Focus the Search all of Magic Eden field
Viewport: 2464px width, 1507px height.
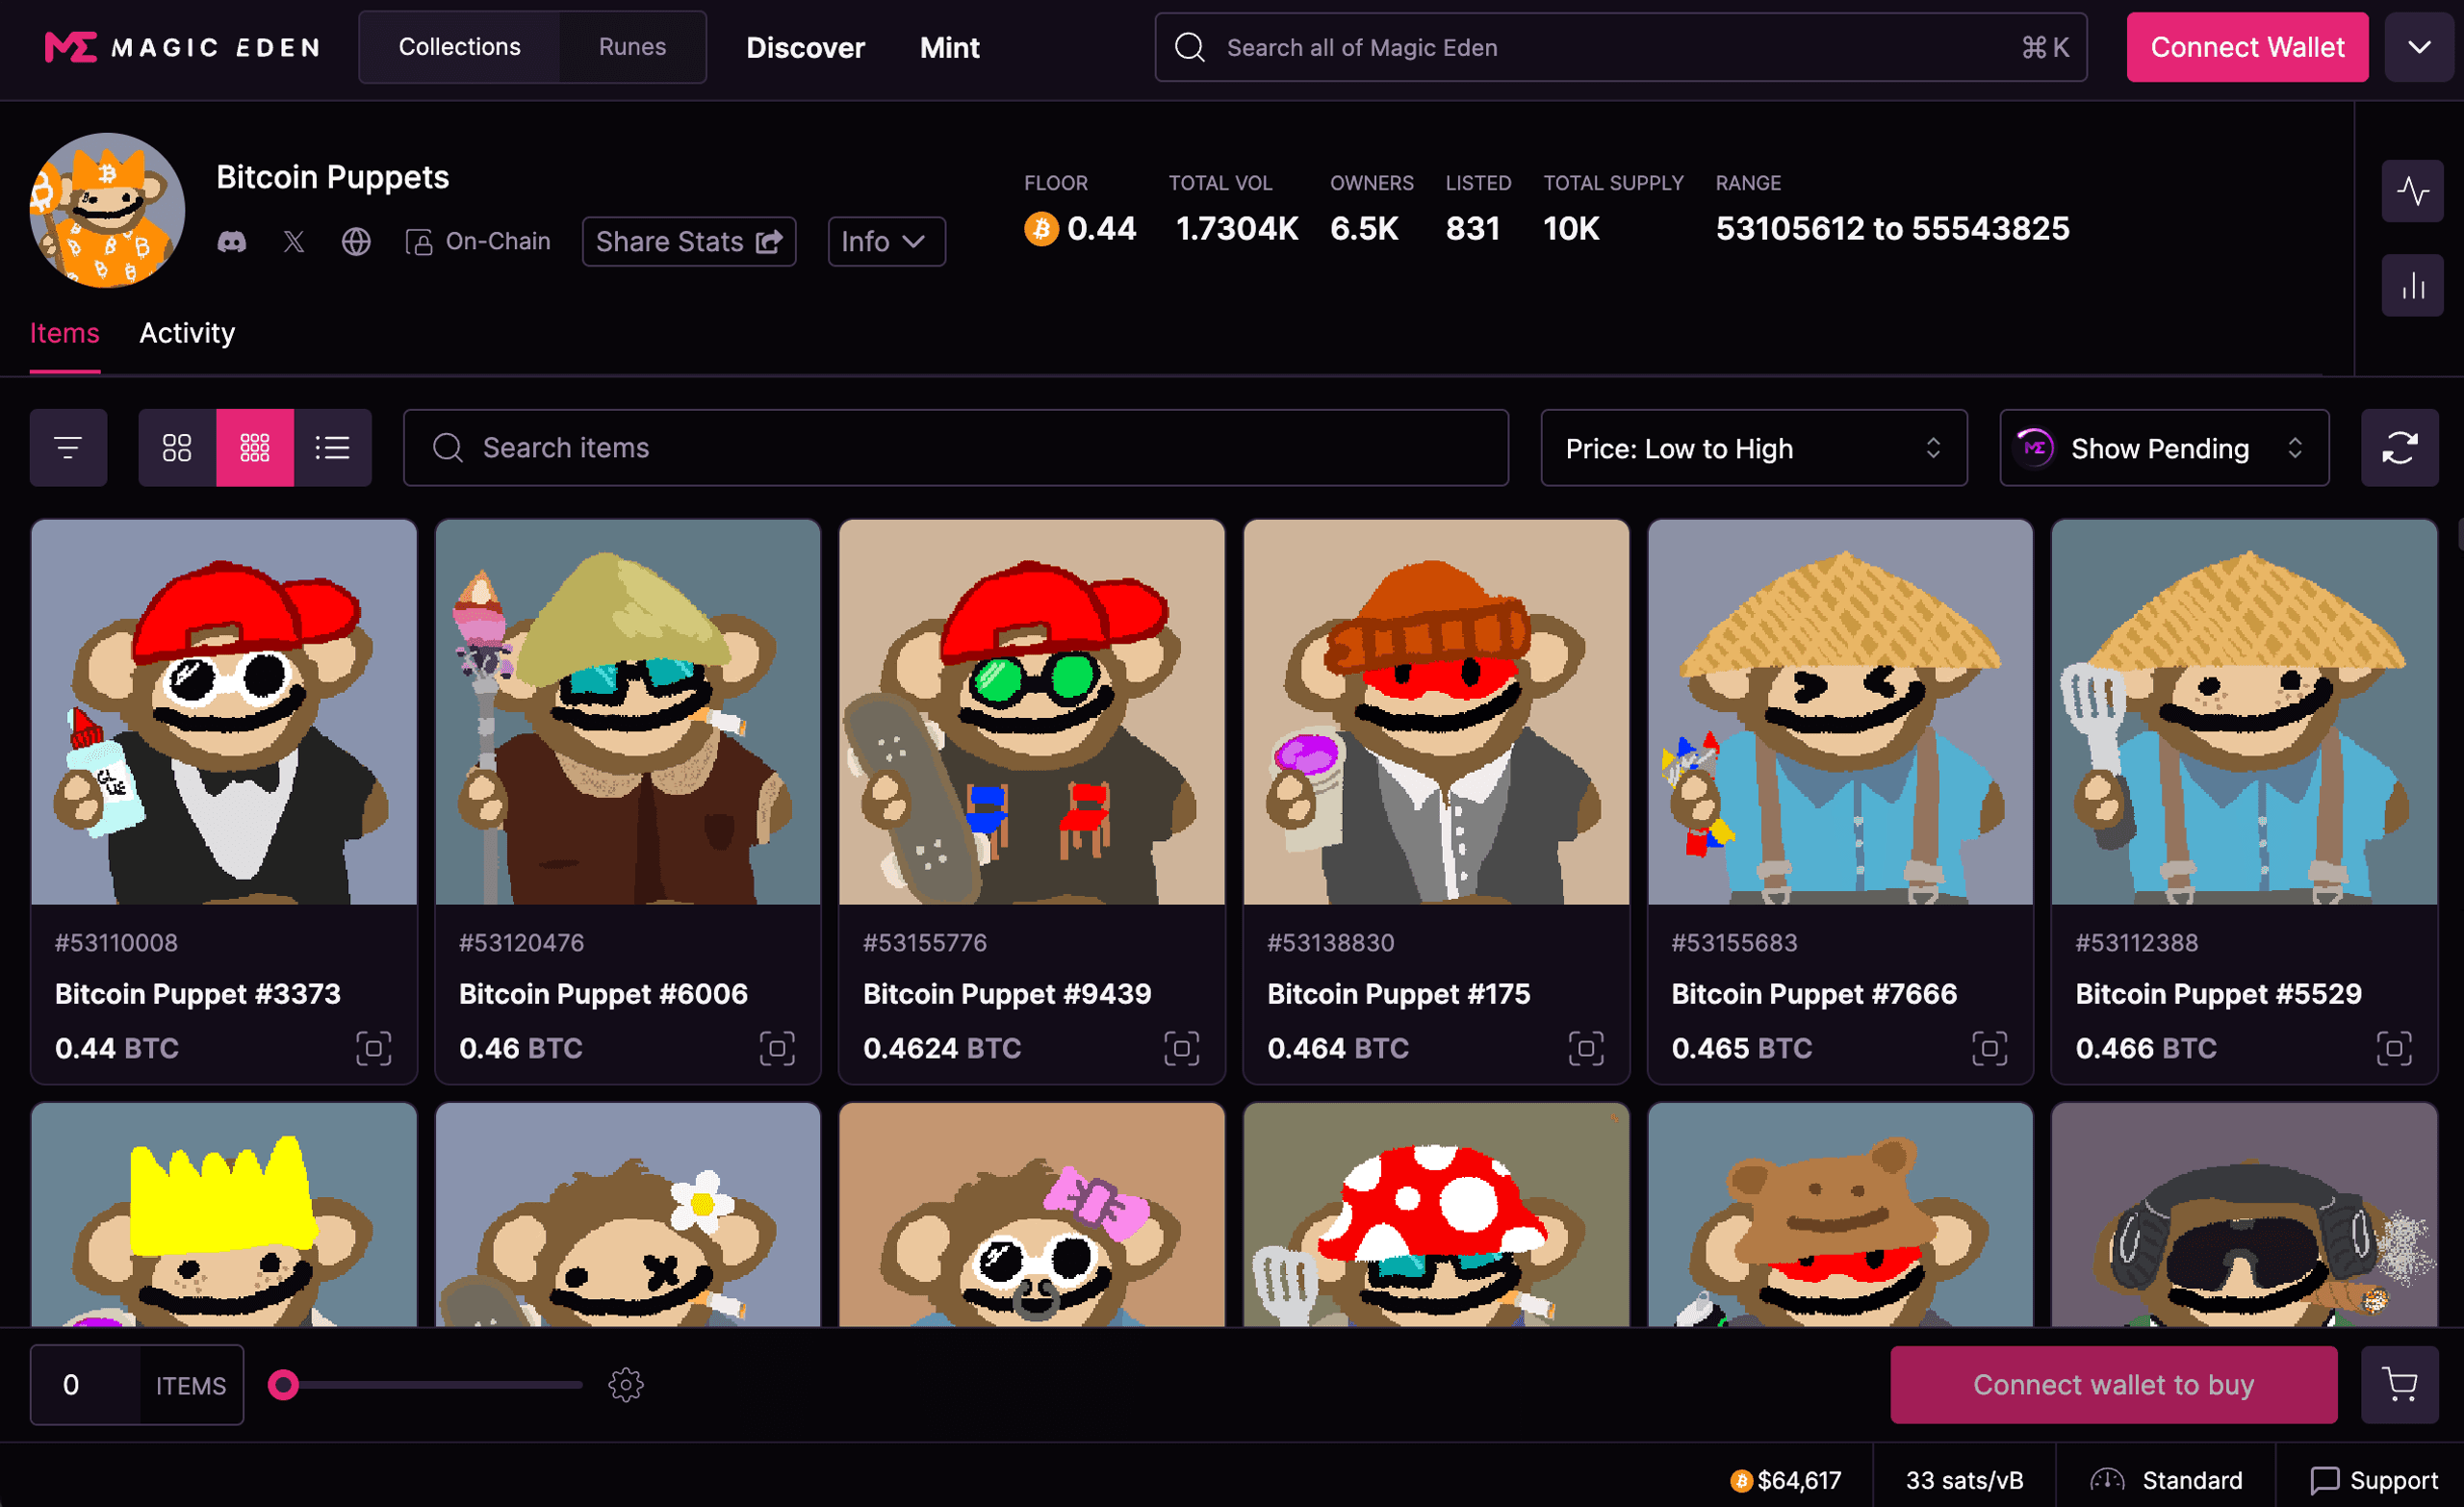pyautogui.click(x=1620, y=47)
